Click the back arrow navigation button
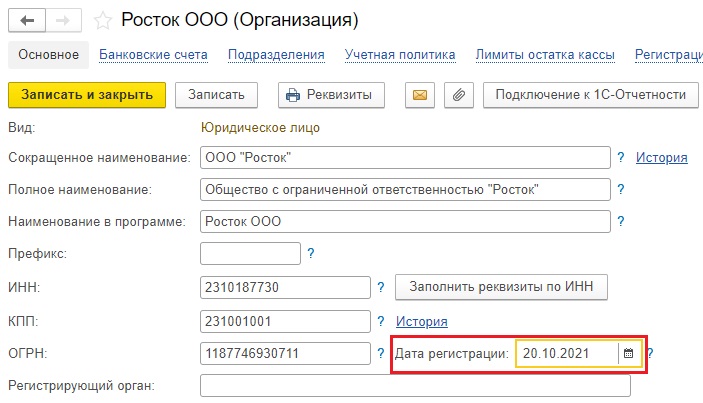Viewport: 703px width, 403px height. 27,20
